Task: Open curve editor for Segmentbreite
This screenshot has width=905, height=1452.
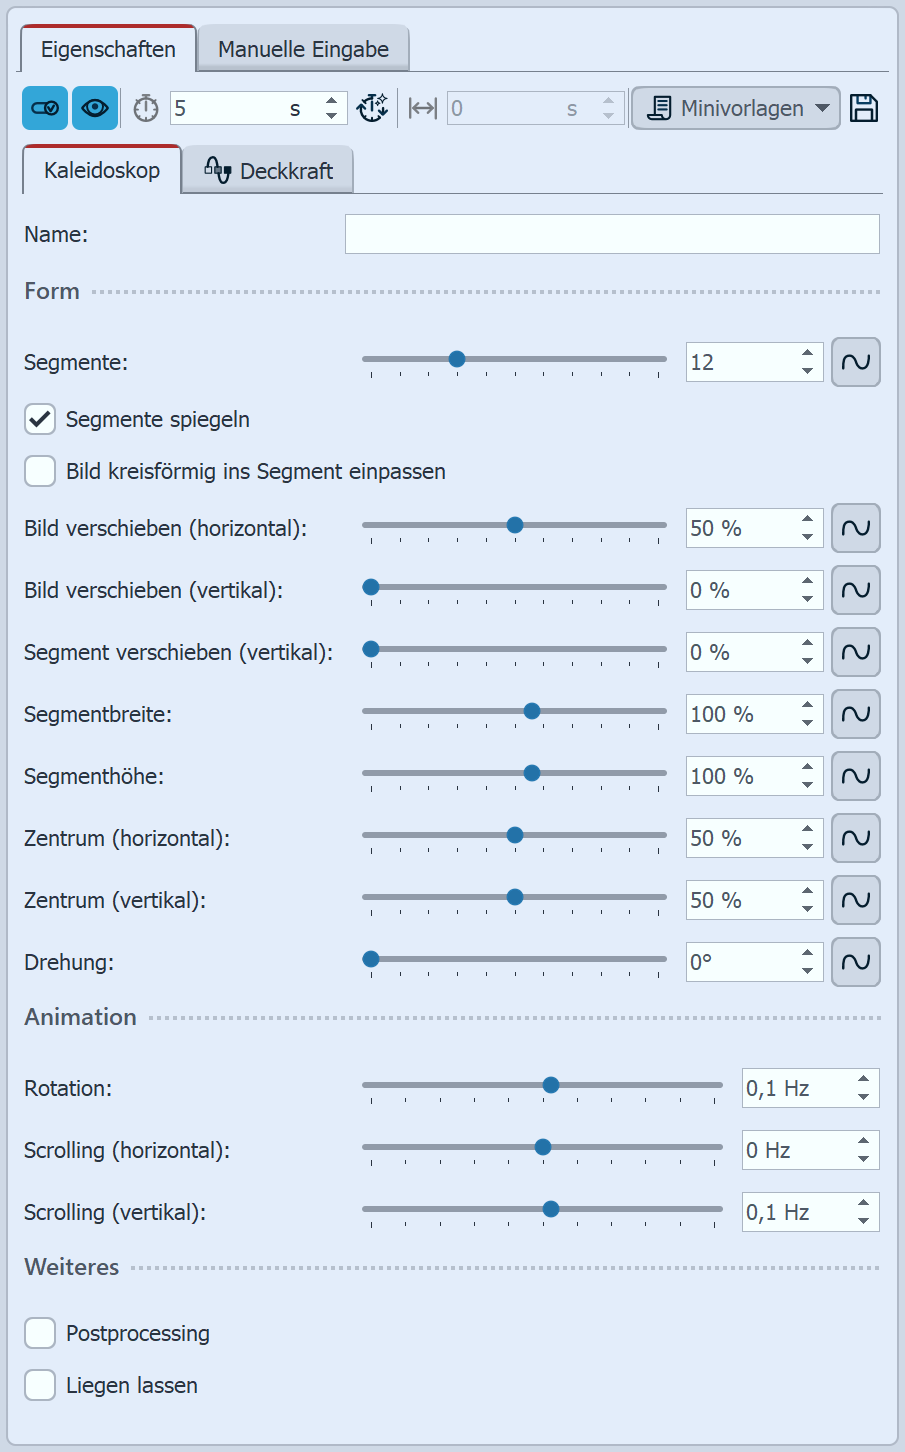Action: (856, 714)
